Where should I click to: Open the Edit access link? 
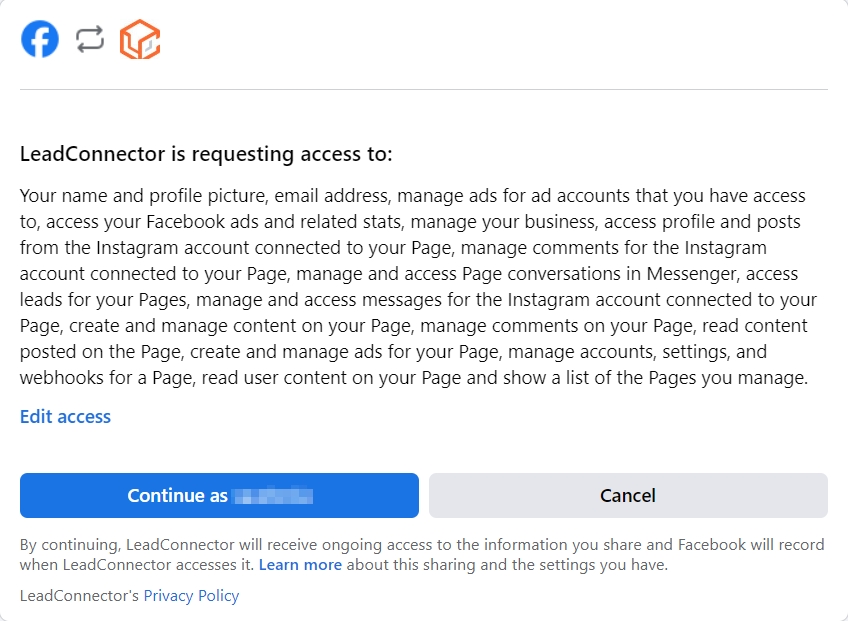65,417
